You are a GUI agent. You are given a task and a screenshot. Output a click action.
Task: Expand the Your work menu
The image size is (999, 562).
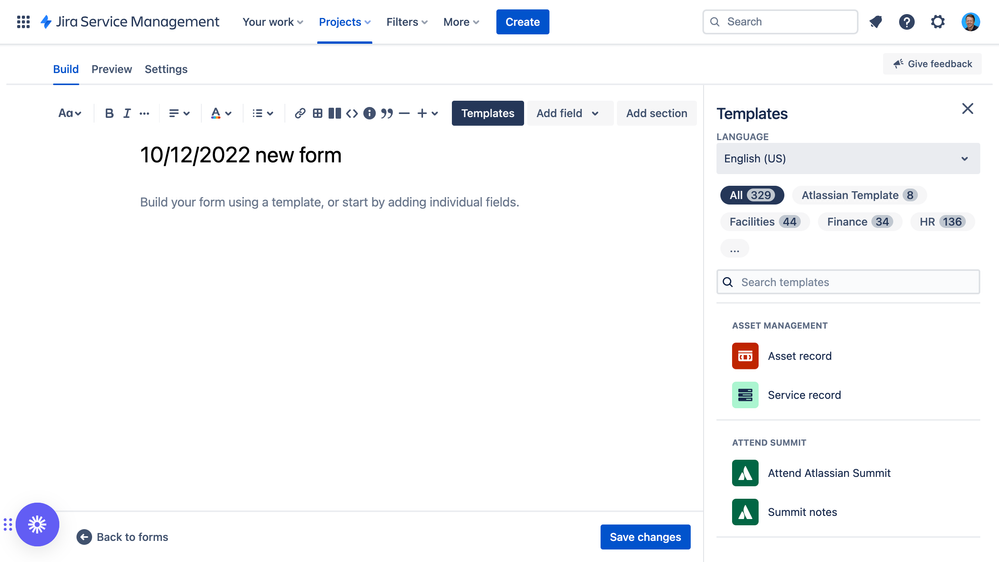[x=273, y=22]
